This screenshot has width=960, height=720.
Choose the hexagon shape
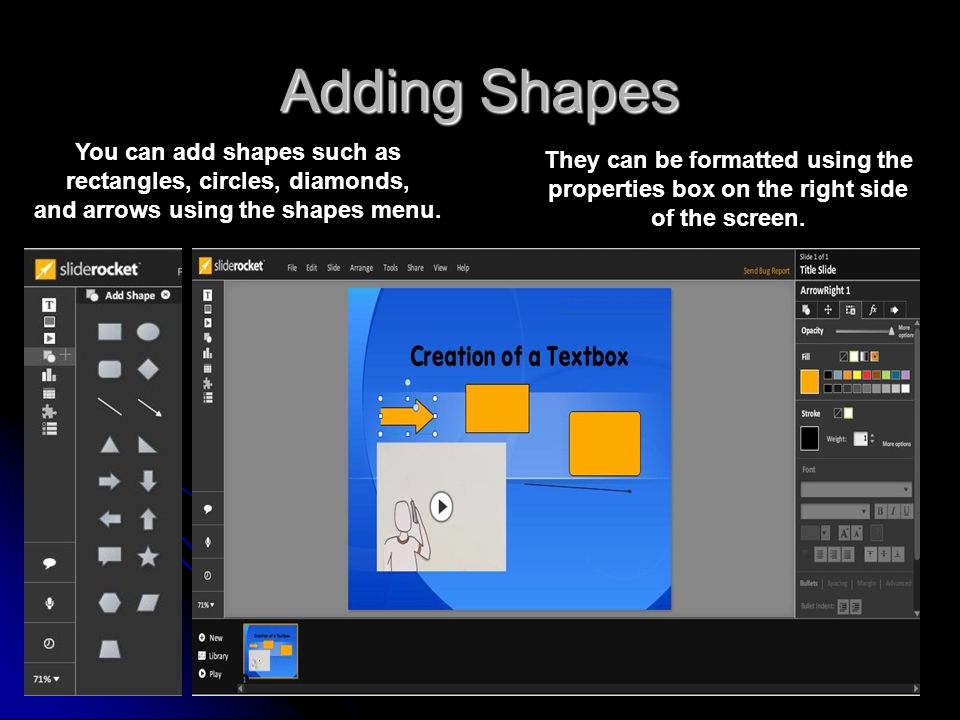click(x=110, y=603)
